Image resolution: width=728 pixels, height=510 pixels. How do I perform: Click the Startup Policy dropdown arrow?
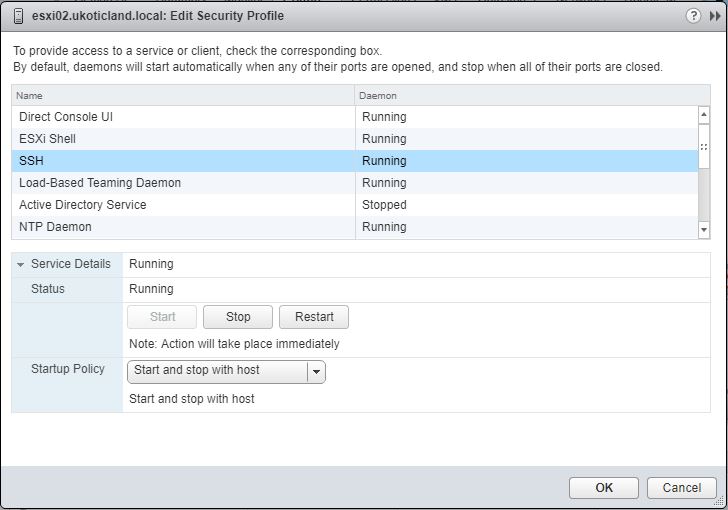pyautogui.click(x=316, y=372)
